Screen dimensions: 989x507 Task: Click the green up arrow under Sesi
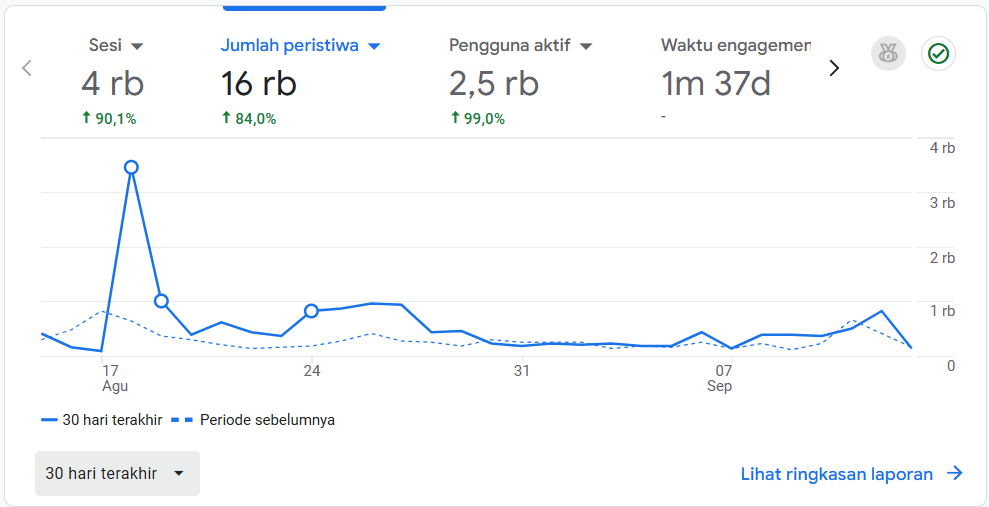(87, 118)
